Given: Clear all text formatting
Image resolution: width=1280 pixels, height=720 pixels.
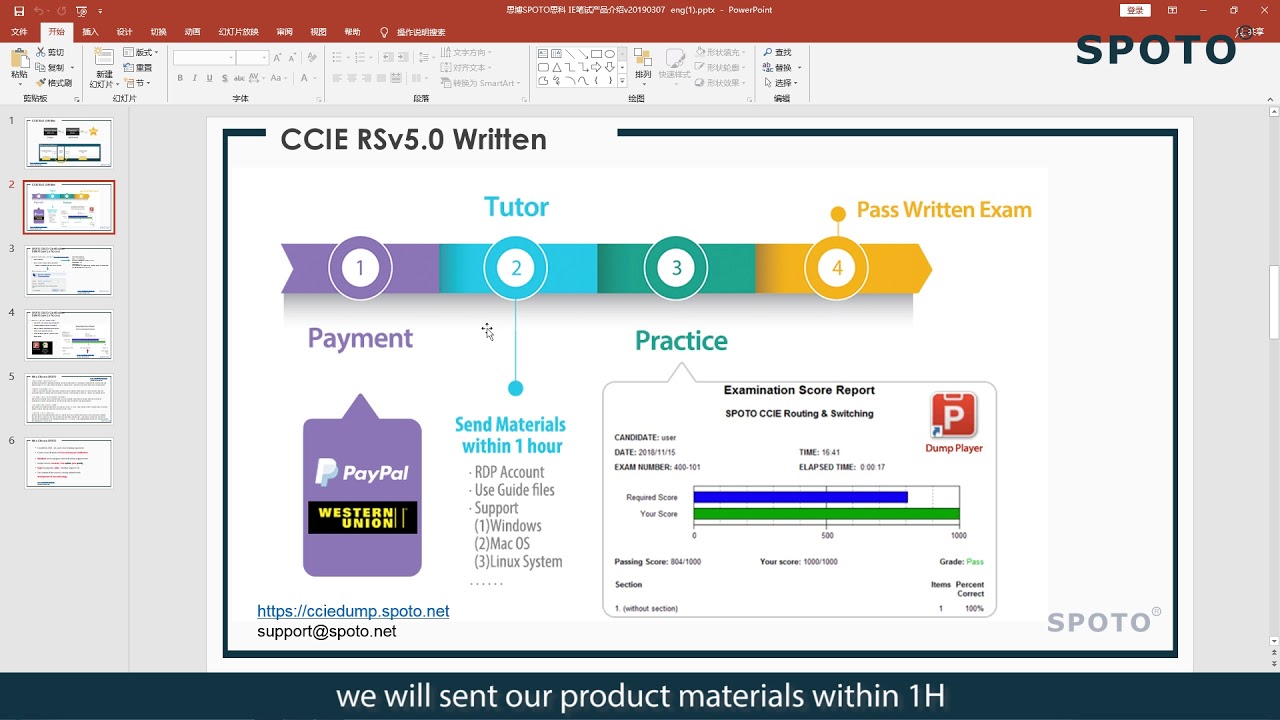Looking at the screenshot, I should (x=313, y=58).
